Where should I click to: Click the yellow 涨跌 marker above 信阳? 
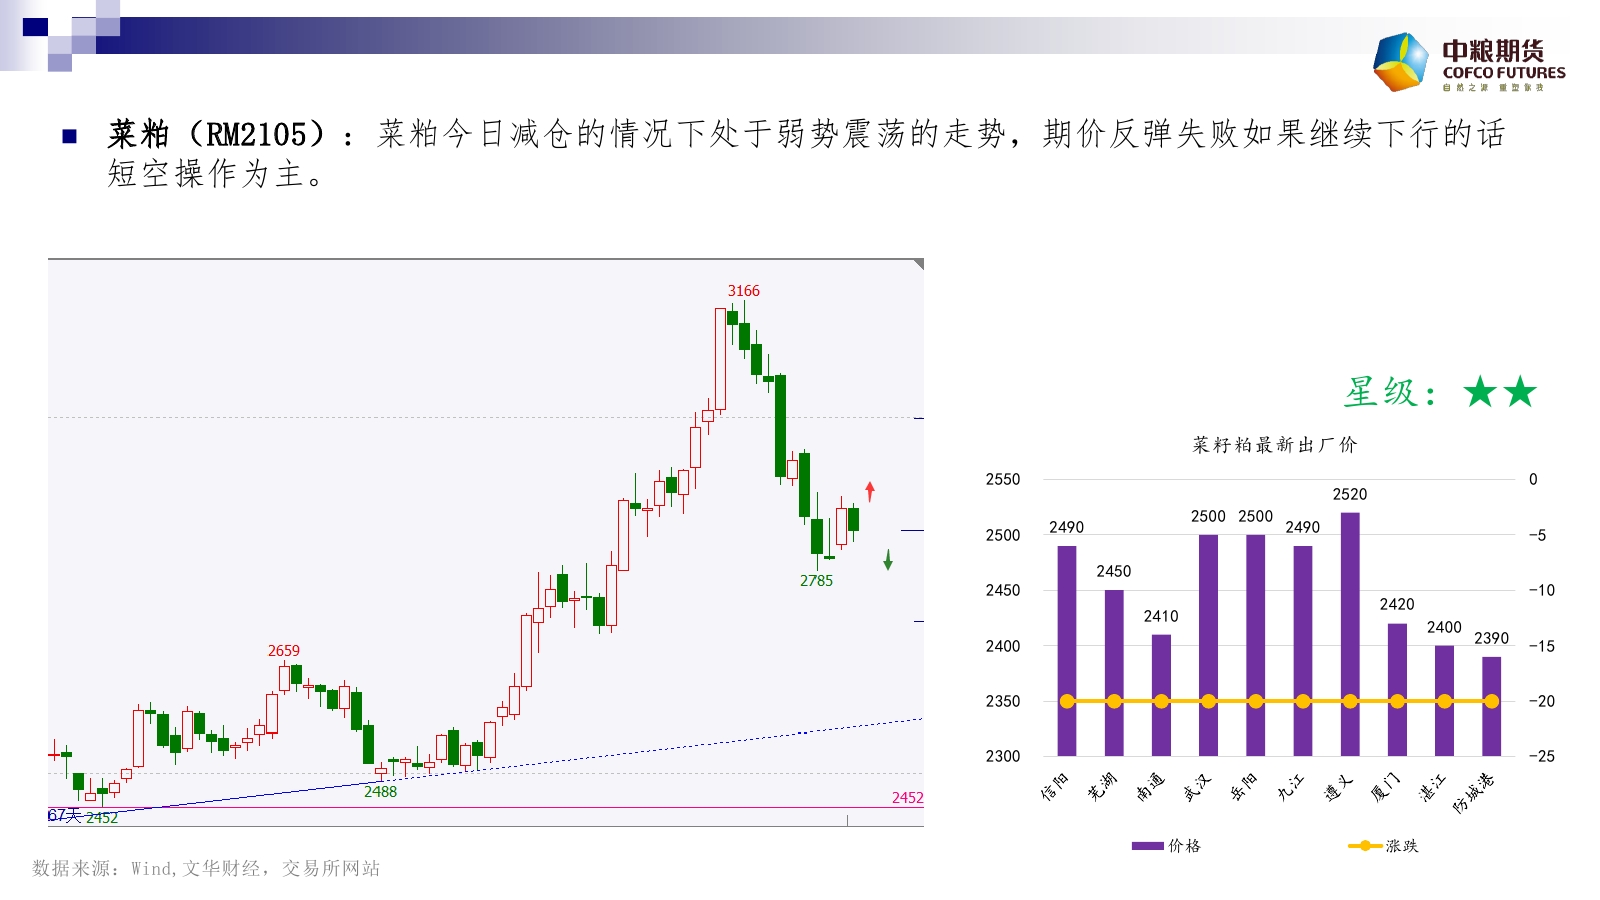tap(1067, 701)
